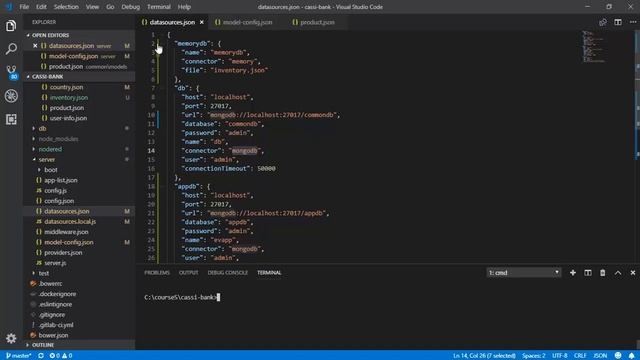This screenshot has height=360, width=640.
Task: Open the Source Control view icon
Action: 11,72
